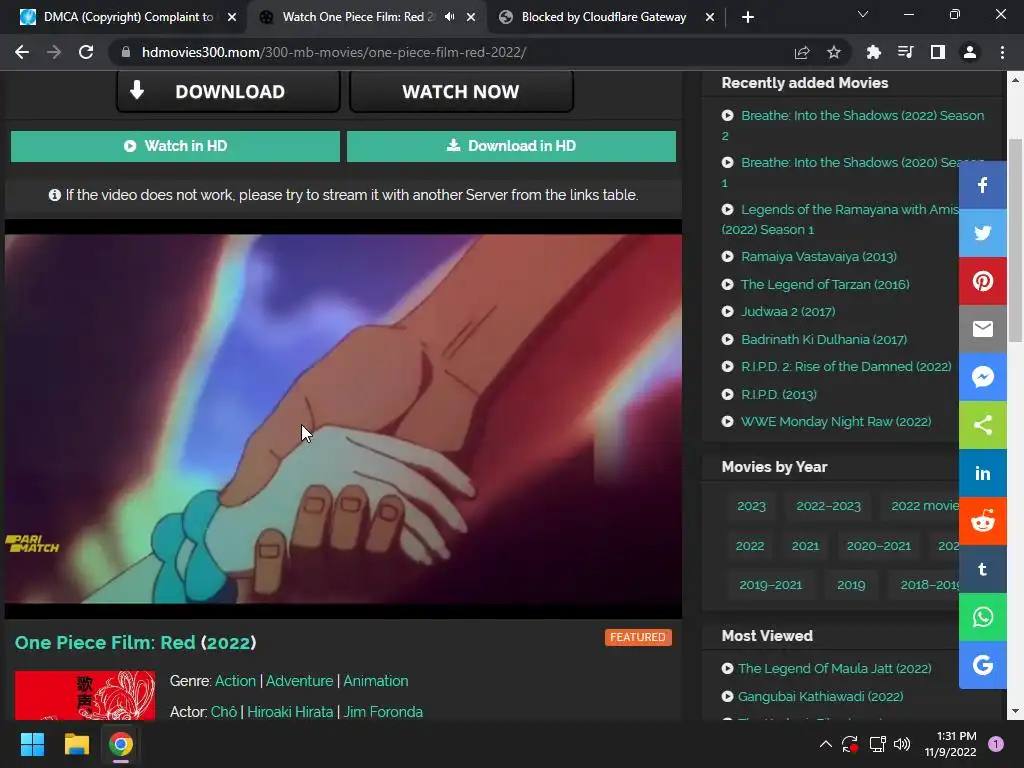The width and height of the screenshot is (1024, 768).
Task: Click the big DOWNLOAD button
Action: (x=229, y=91)
